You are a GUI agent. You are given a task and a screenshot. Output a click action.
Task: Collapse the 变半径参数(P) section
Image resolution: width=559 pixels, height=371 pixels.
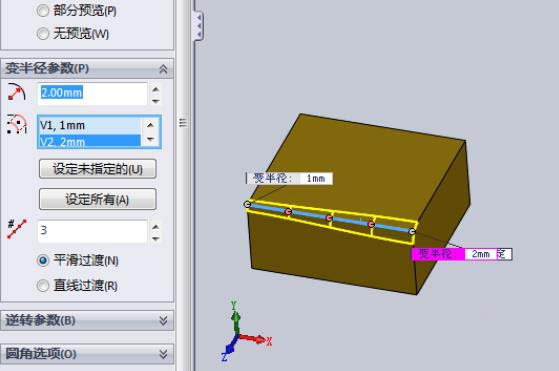click(x=163, y=69)
